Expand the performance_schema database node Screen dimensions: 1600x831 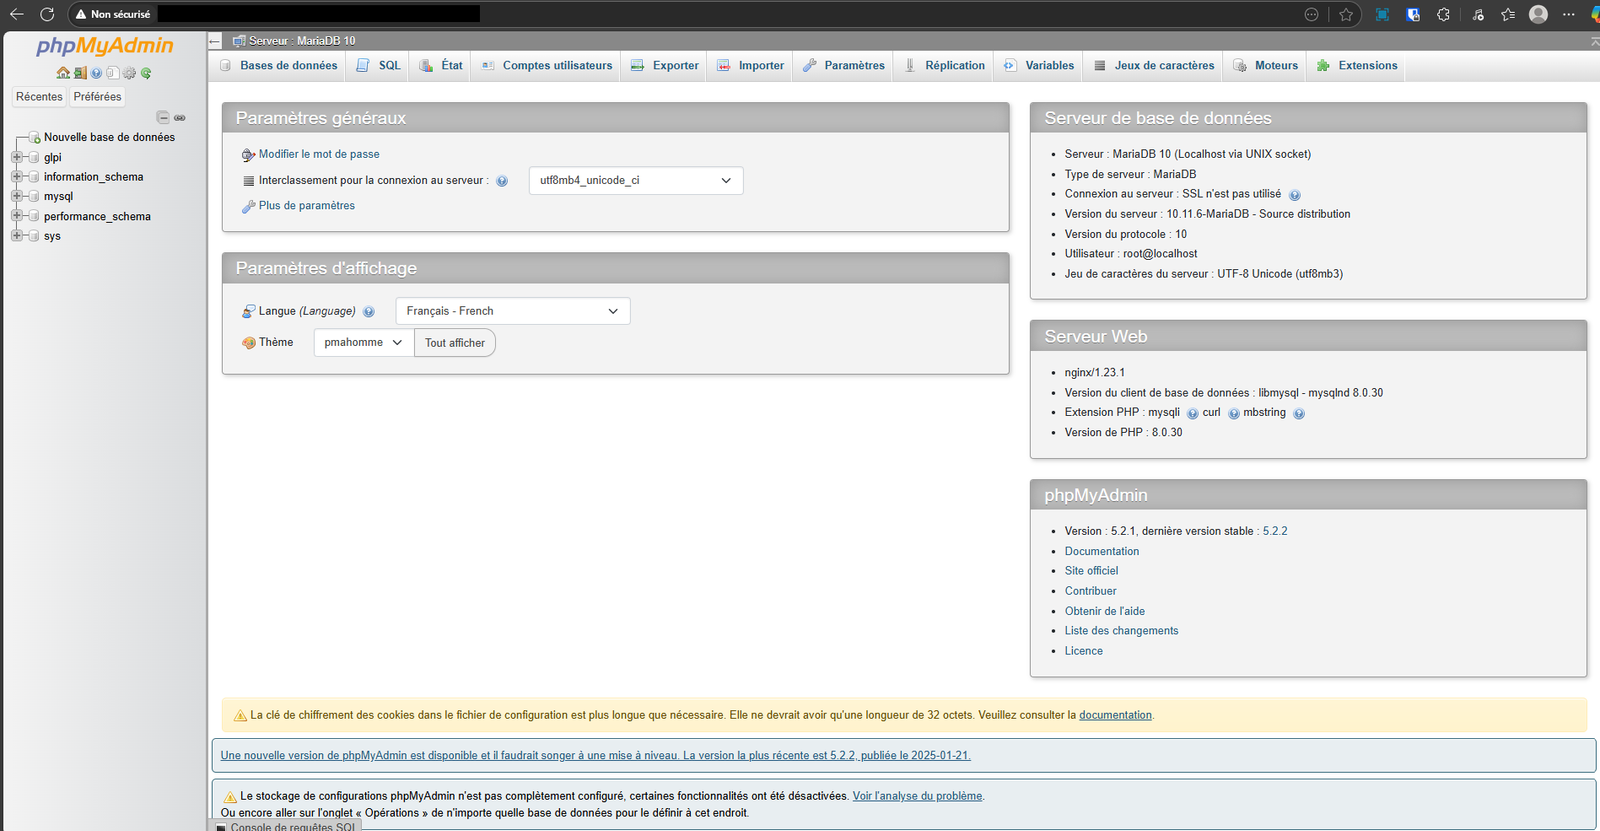(16, 216)
